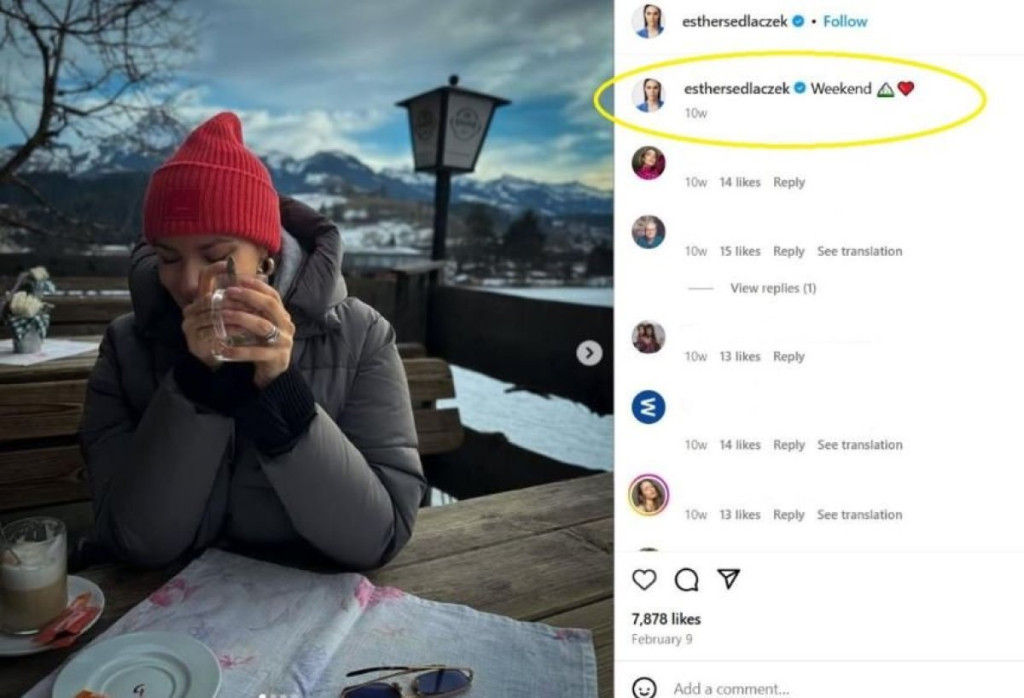Open the emoji picker in the comment box
This screenshot has height=698, width=1024.
coord(646,688)
